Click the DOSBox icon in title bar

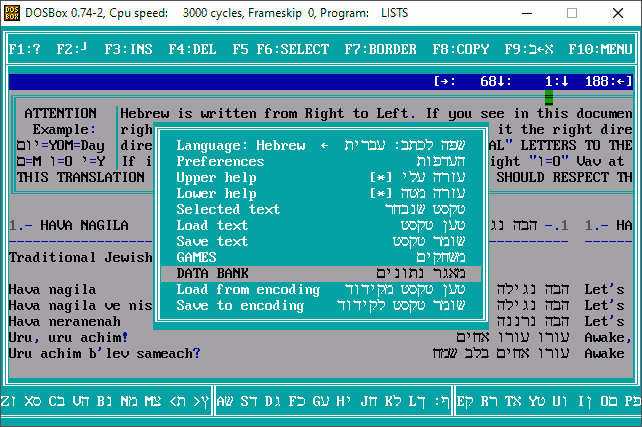coord(12,13)
